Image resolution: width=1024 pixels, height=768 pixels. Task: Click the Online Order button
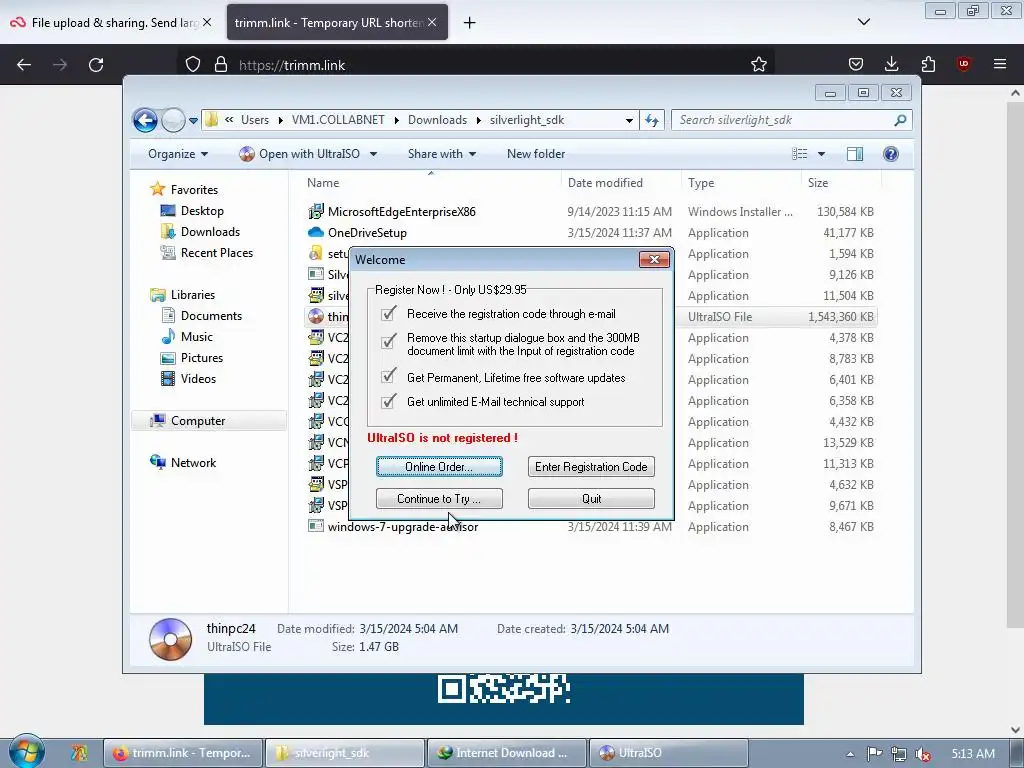click(x=439, y=466)
